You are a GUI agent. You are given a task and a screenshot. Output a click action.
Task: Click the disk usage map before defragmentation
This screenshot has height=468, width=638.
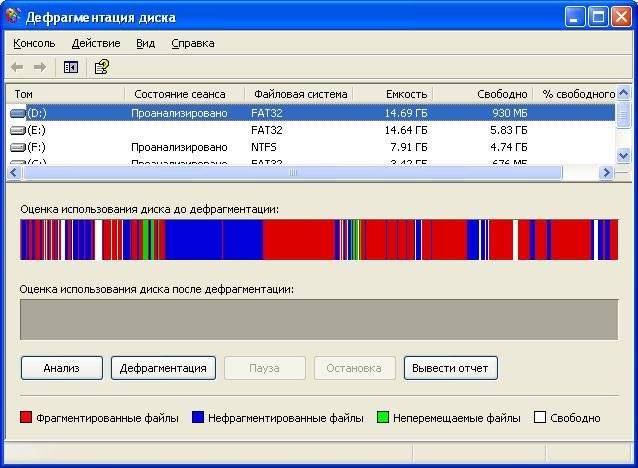click(x=319, y=240)
